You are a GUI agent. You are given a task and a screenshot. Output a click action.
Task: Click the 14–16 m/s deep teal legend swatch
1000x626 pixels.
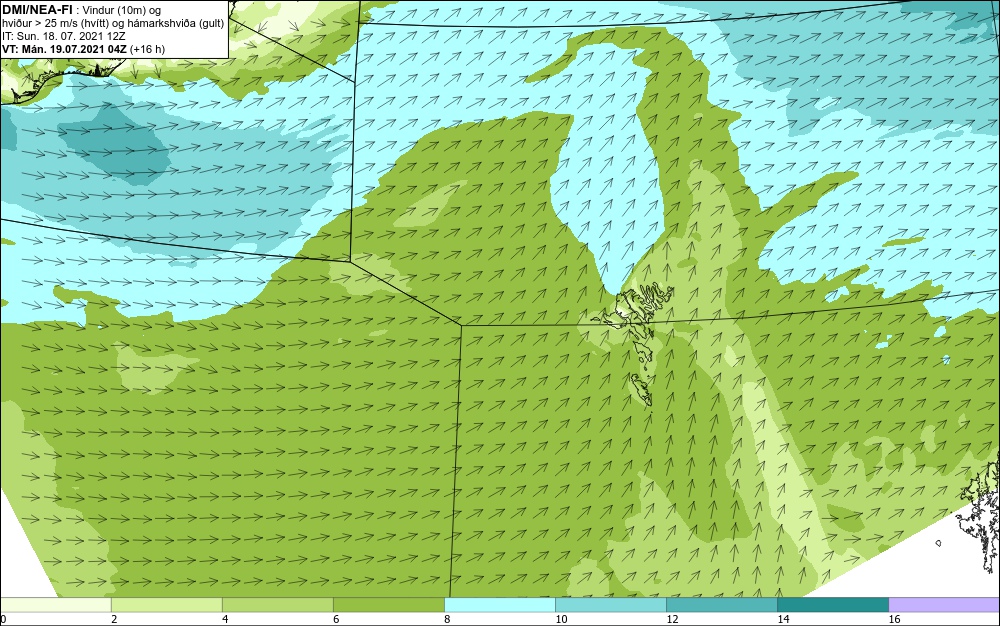(832, 604)
